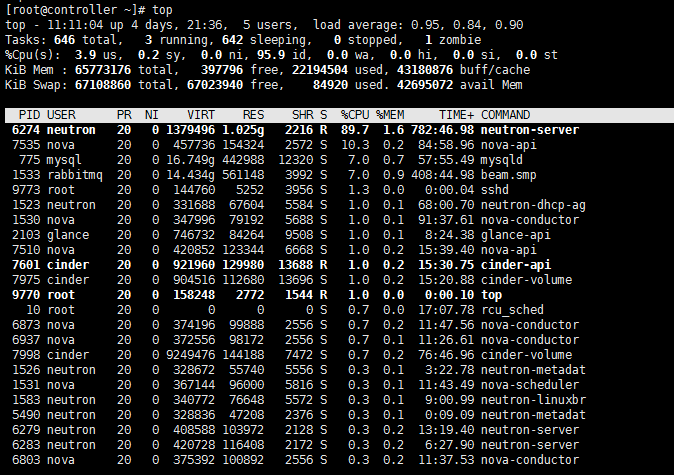
Task: Click PID 7535 in the nova-api row
Action: (x=26, y=145)
